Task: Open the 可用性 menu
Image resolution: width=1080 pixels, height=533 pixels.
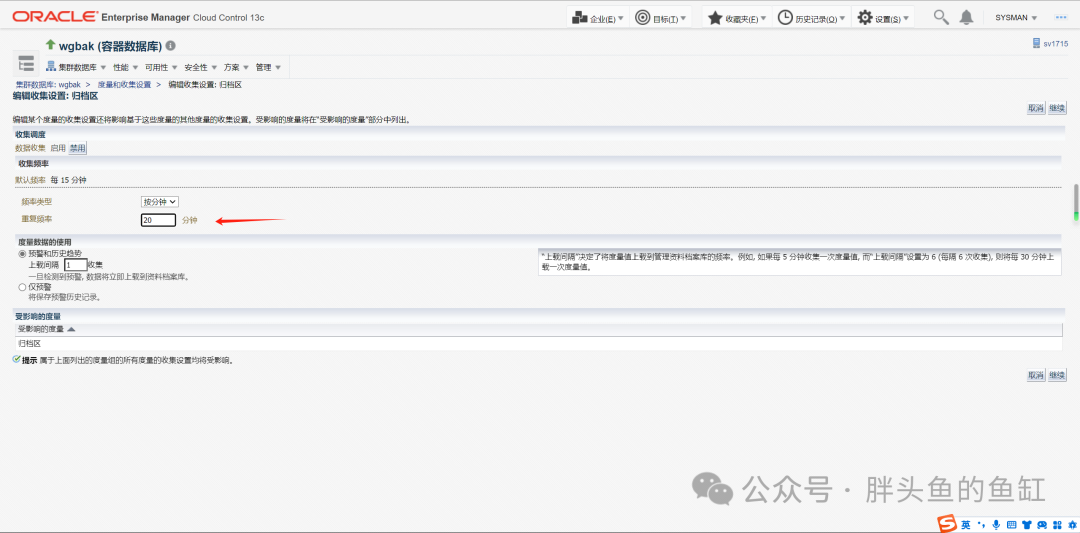Action: (x=161, y=67)
